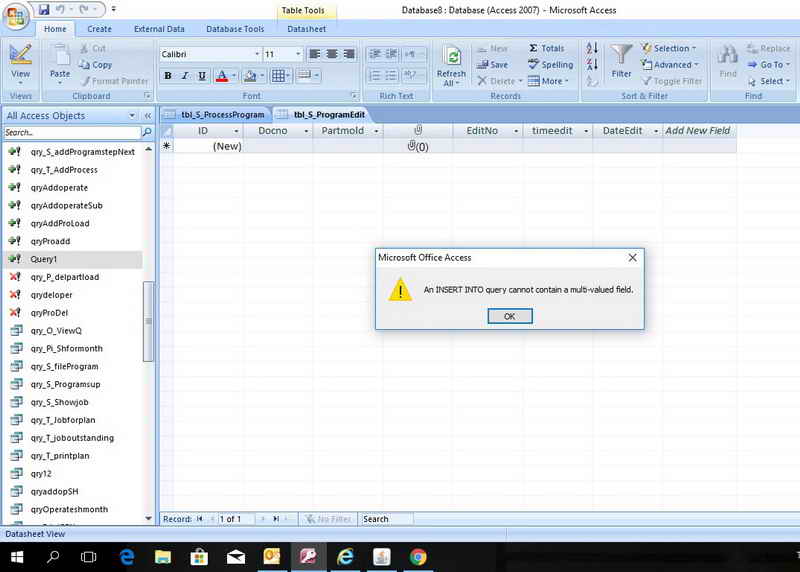
Task: Toggle Italic formatting
Action: 185,76
